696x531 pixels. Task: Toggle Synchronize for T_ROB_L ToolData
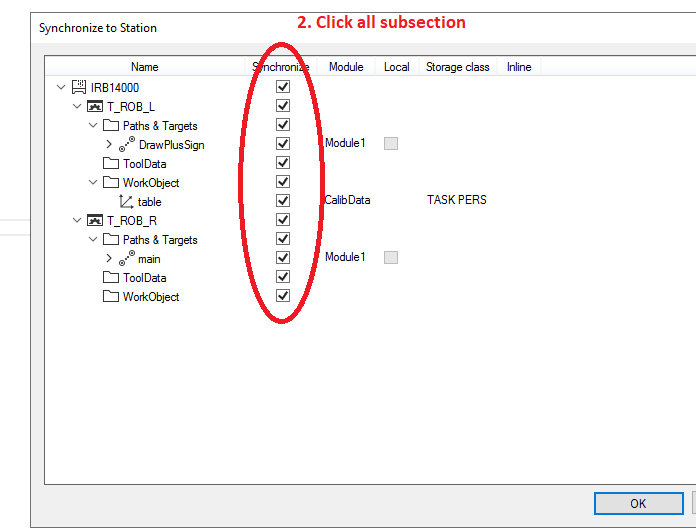tap(283, 162)
